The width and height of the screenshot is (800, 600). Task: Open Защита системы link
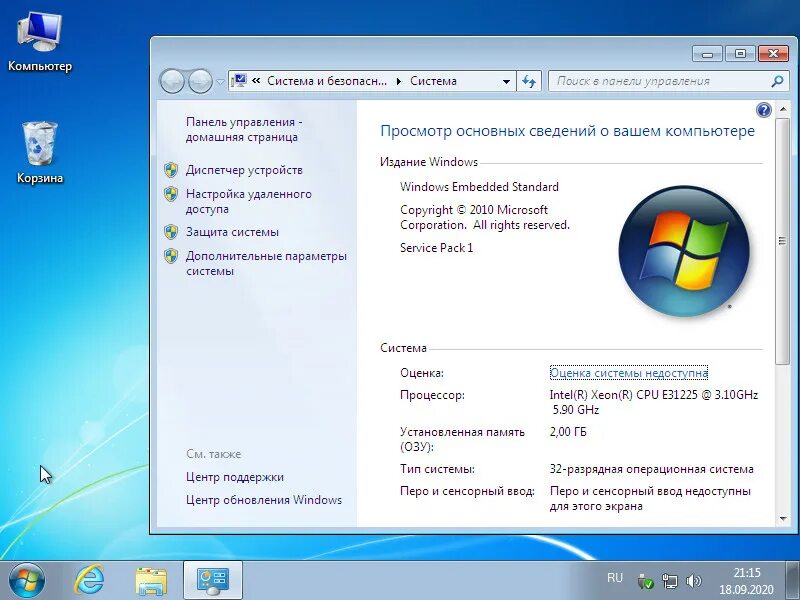(232, 232)
